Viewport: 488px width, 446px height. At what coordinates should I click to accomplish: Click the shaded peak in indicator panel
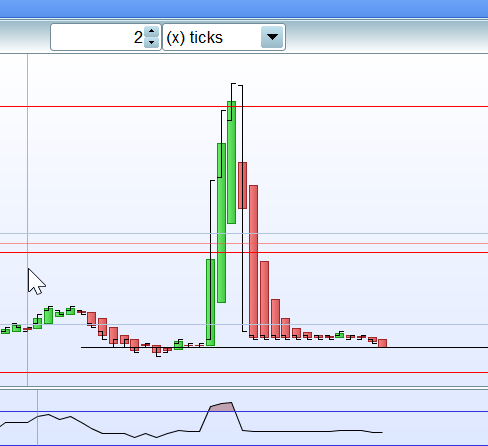click(222, 407)
